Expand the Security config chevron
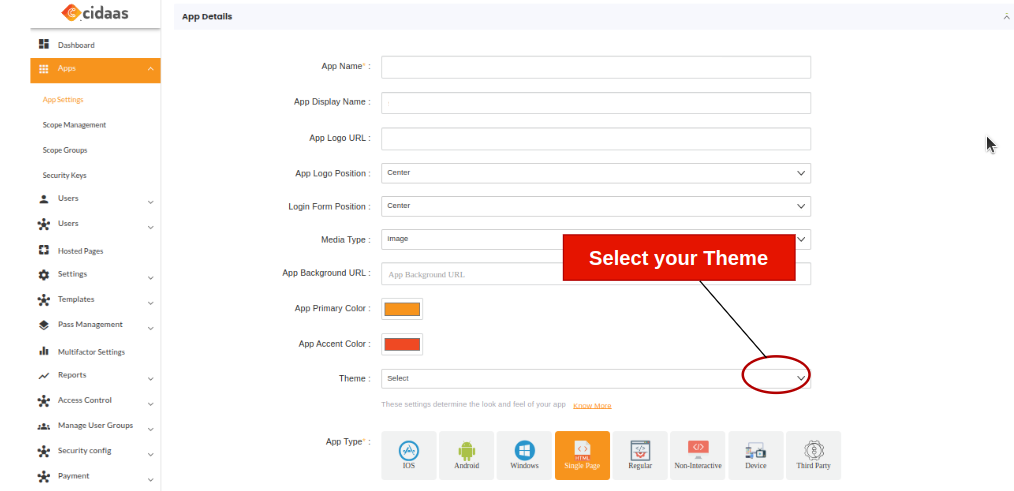The height and width of the screenshot is (491, 1014). [151, 454]
